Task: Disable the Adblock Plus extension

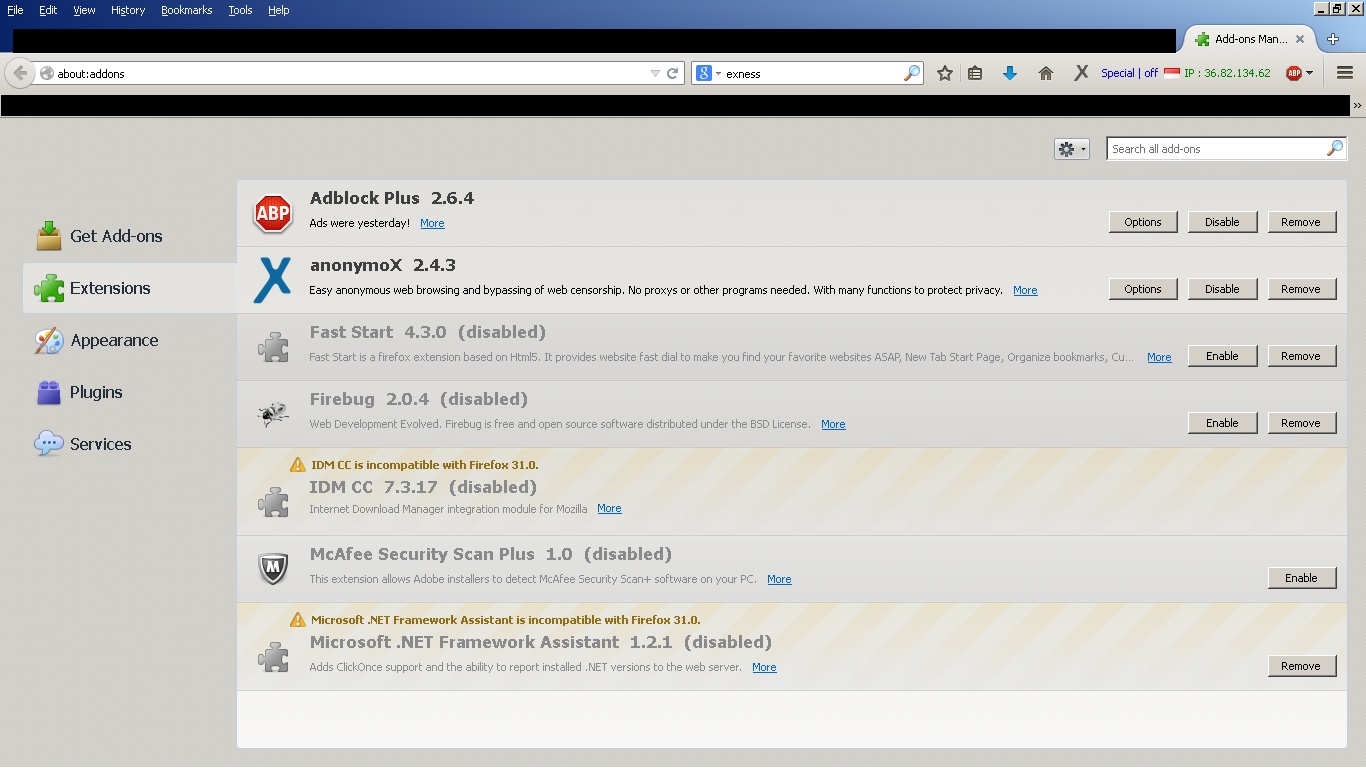Action: (1221, 222)
